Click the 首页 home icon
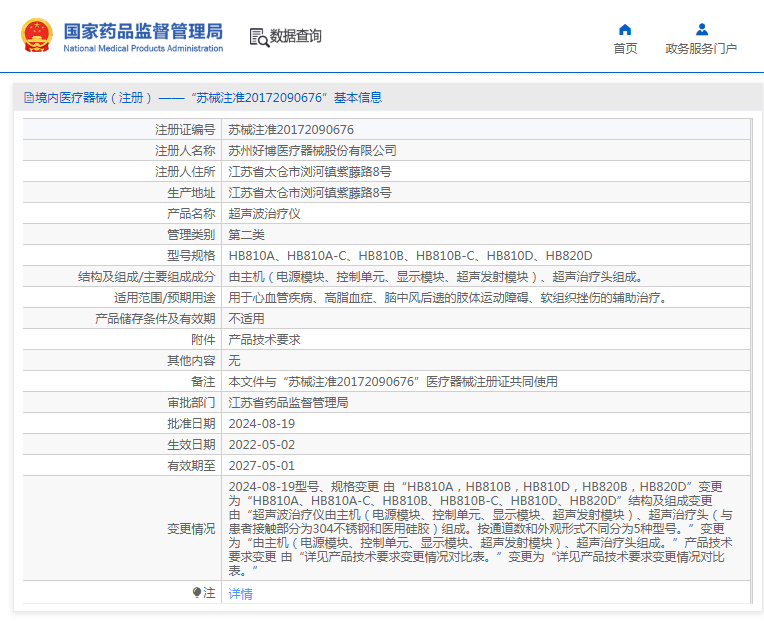 (625, 30)
